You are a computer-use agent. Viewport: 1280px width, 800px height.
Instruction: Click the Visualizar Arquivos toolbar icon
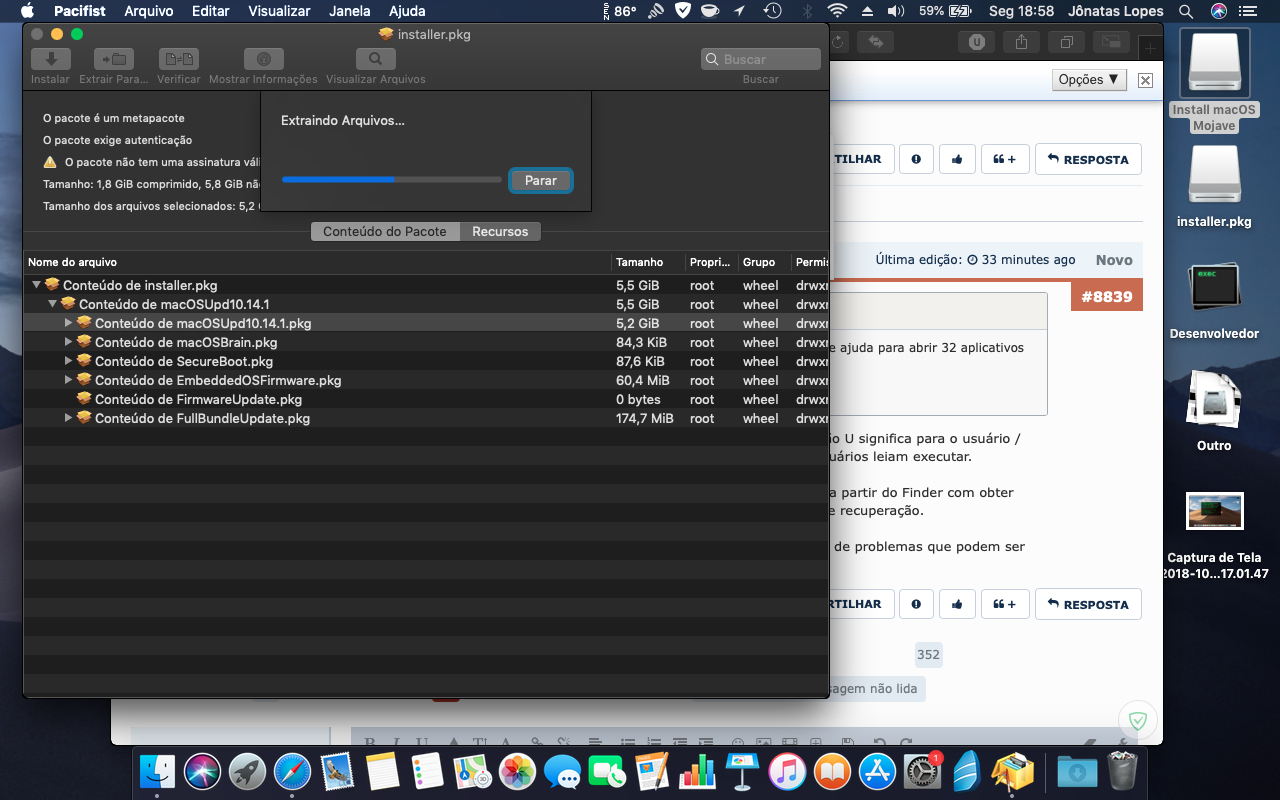pos(376,59)
